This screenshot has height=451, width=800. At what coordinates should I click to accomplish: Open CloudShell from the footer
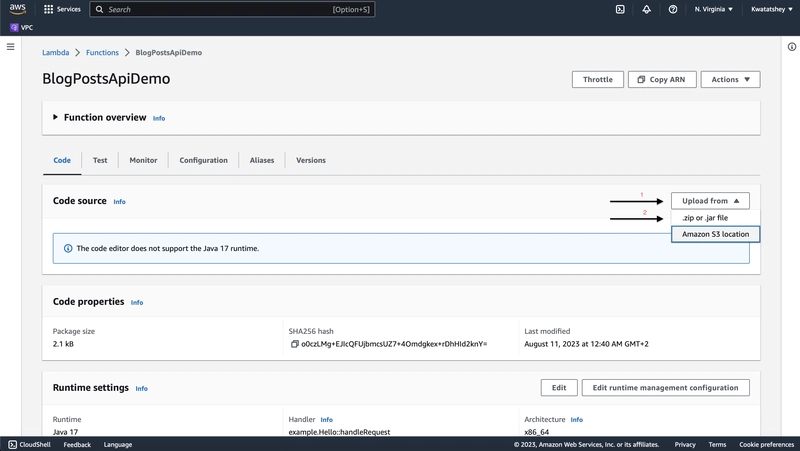pos(30,444)
